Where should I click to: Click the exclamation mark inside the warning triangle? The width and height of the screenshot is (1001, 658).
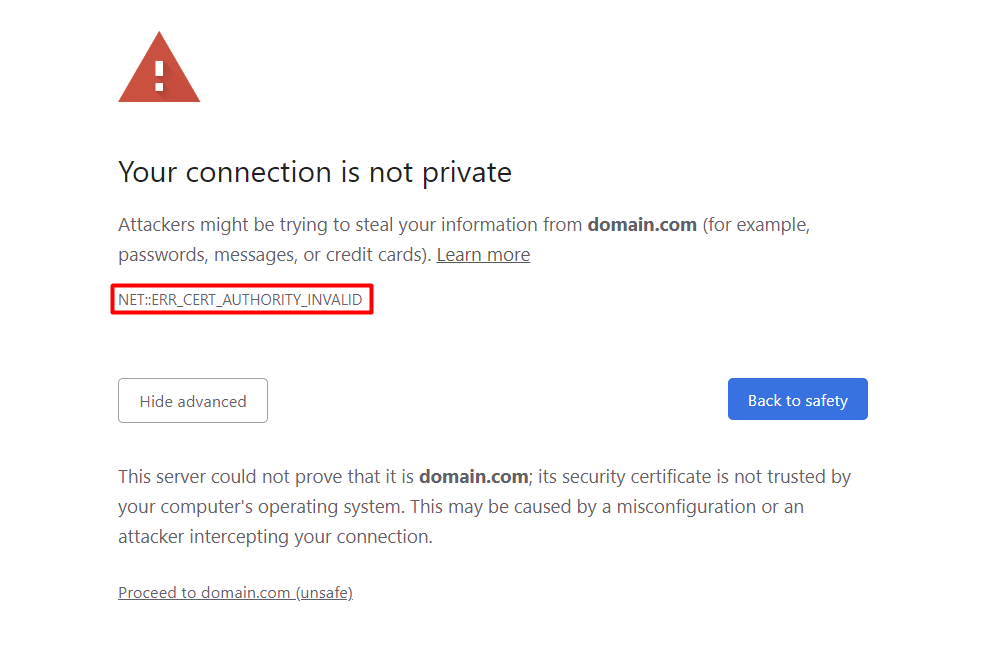point(158,72)
